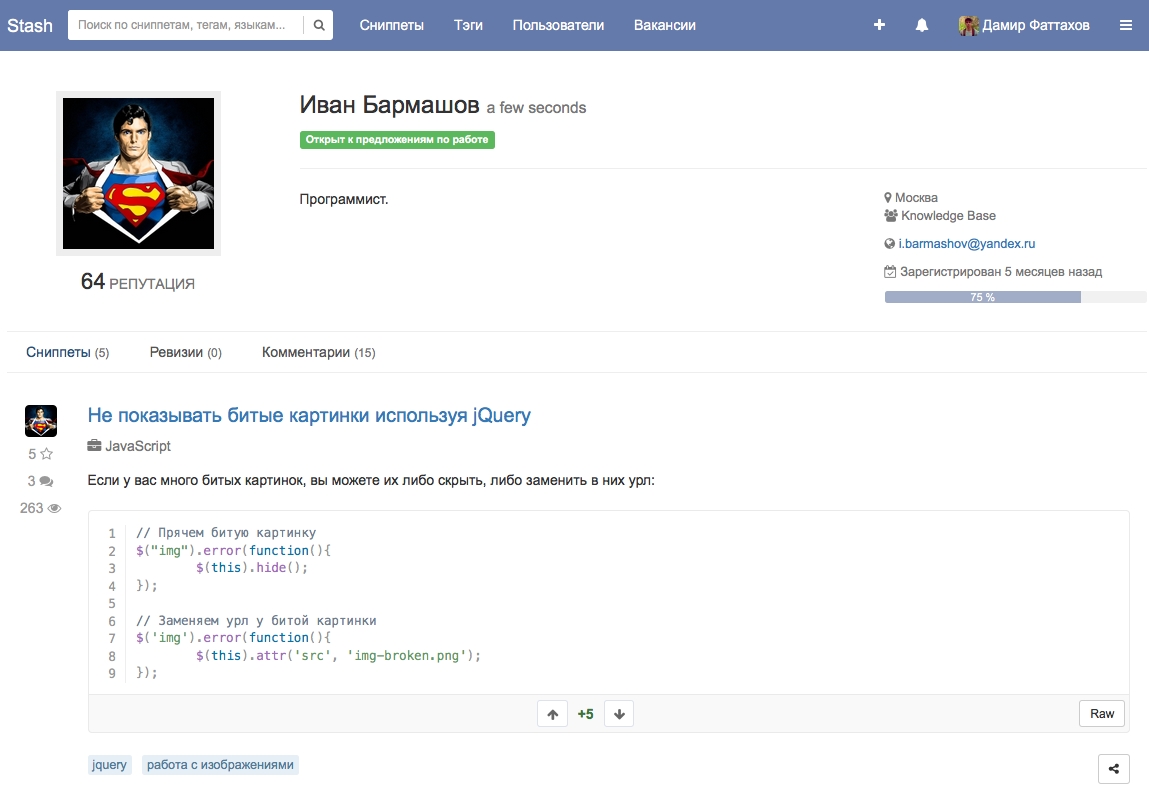Click the search magnifier icon
Viewport: 1149px width, 798px height.
[x=319, y=25]
